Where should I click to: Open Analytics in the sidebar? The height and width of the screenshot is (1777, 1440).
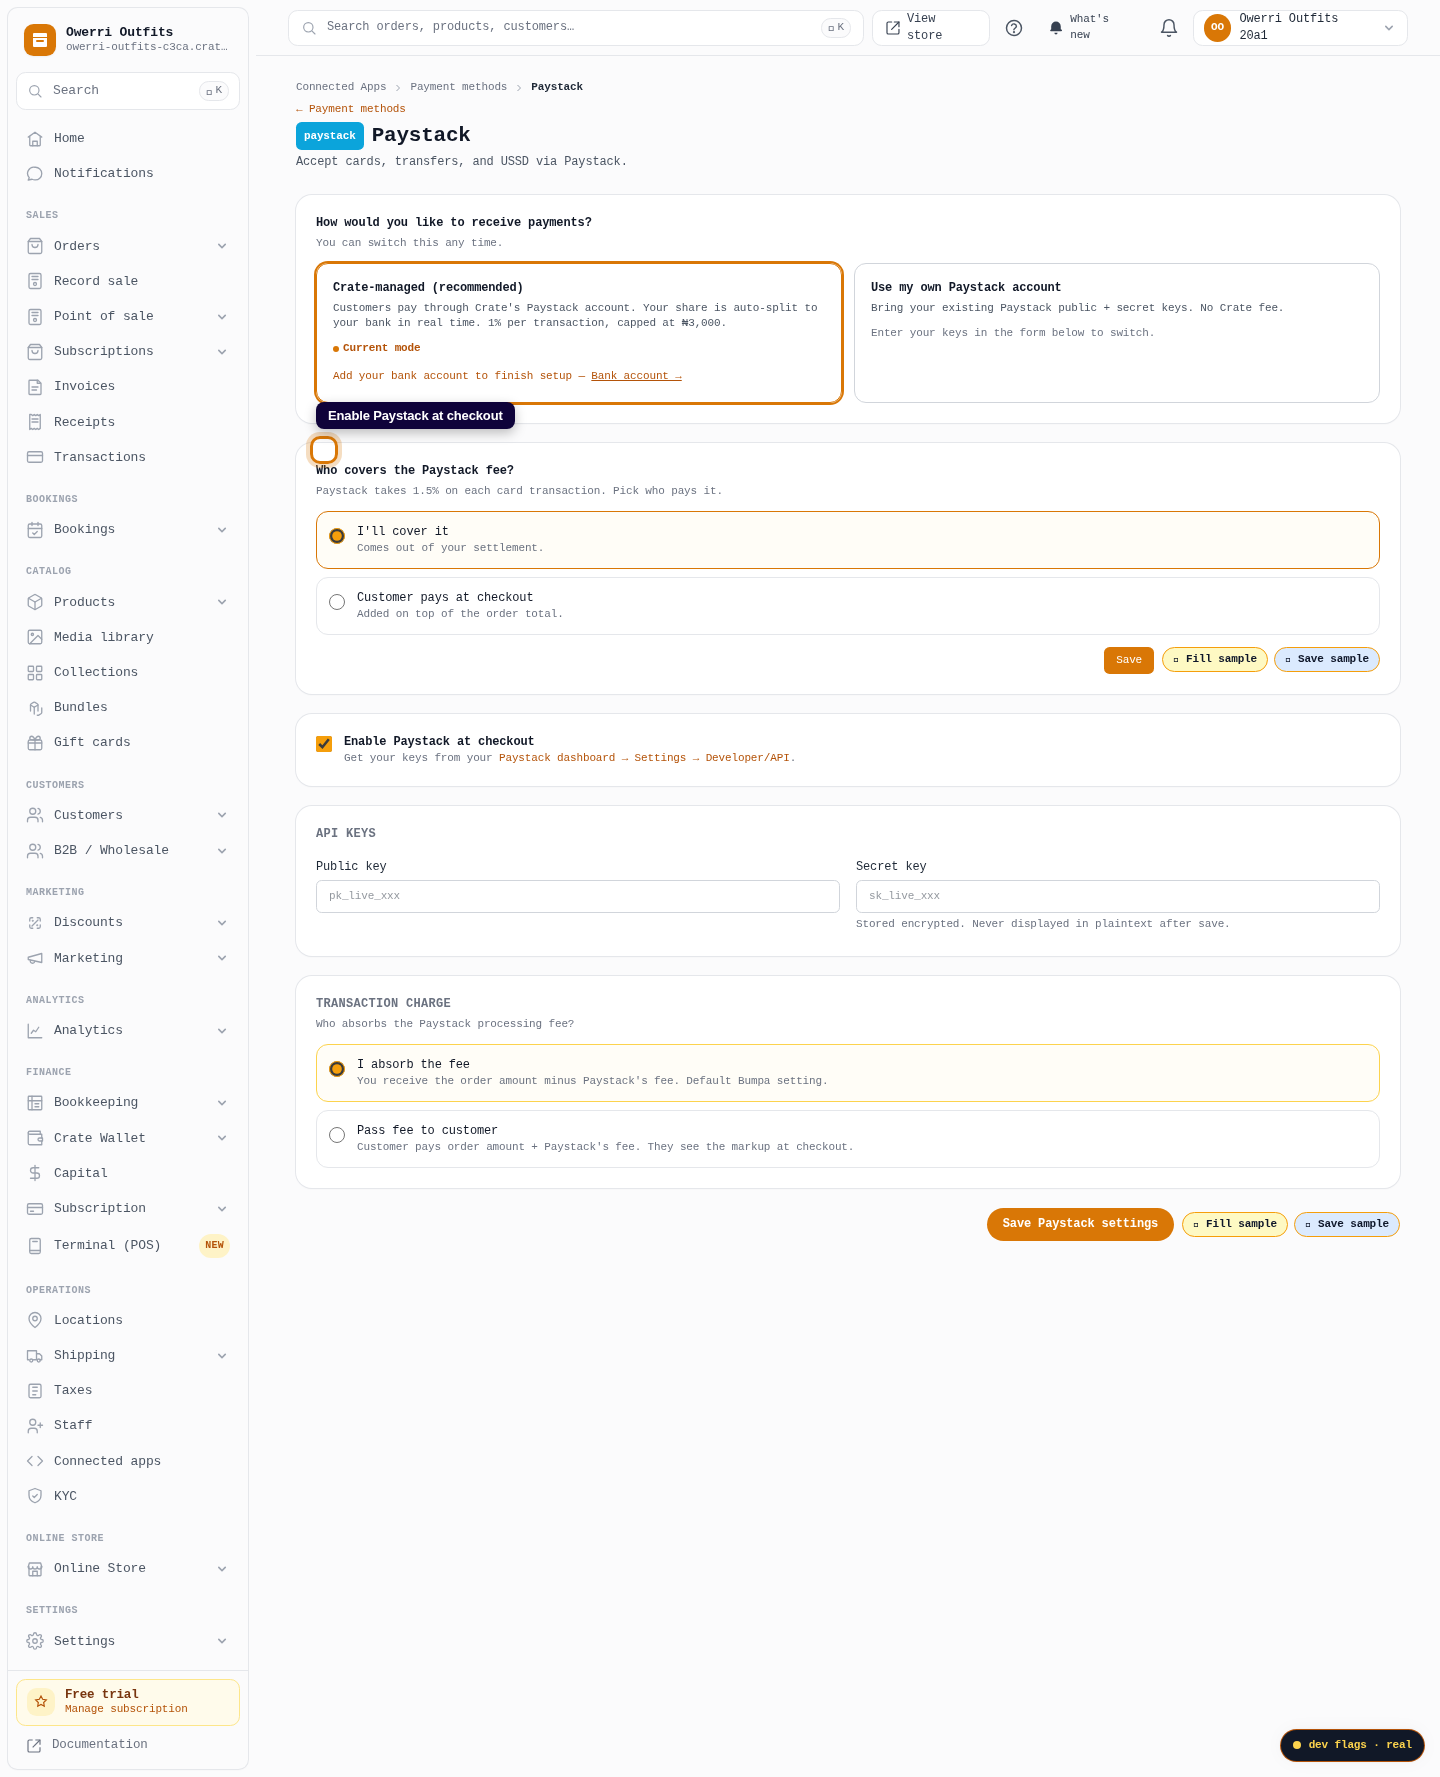(x=128, y=1030)
